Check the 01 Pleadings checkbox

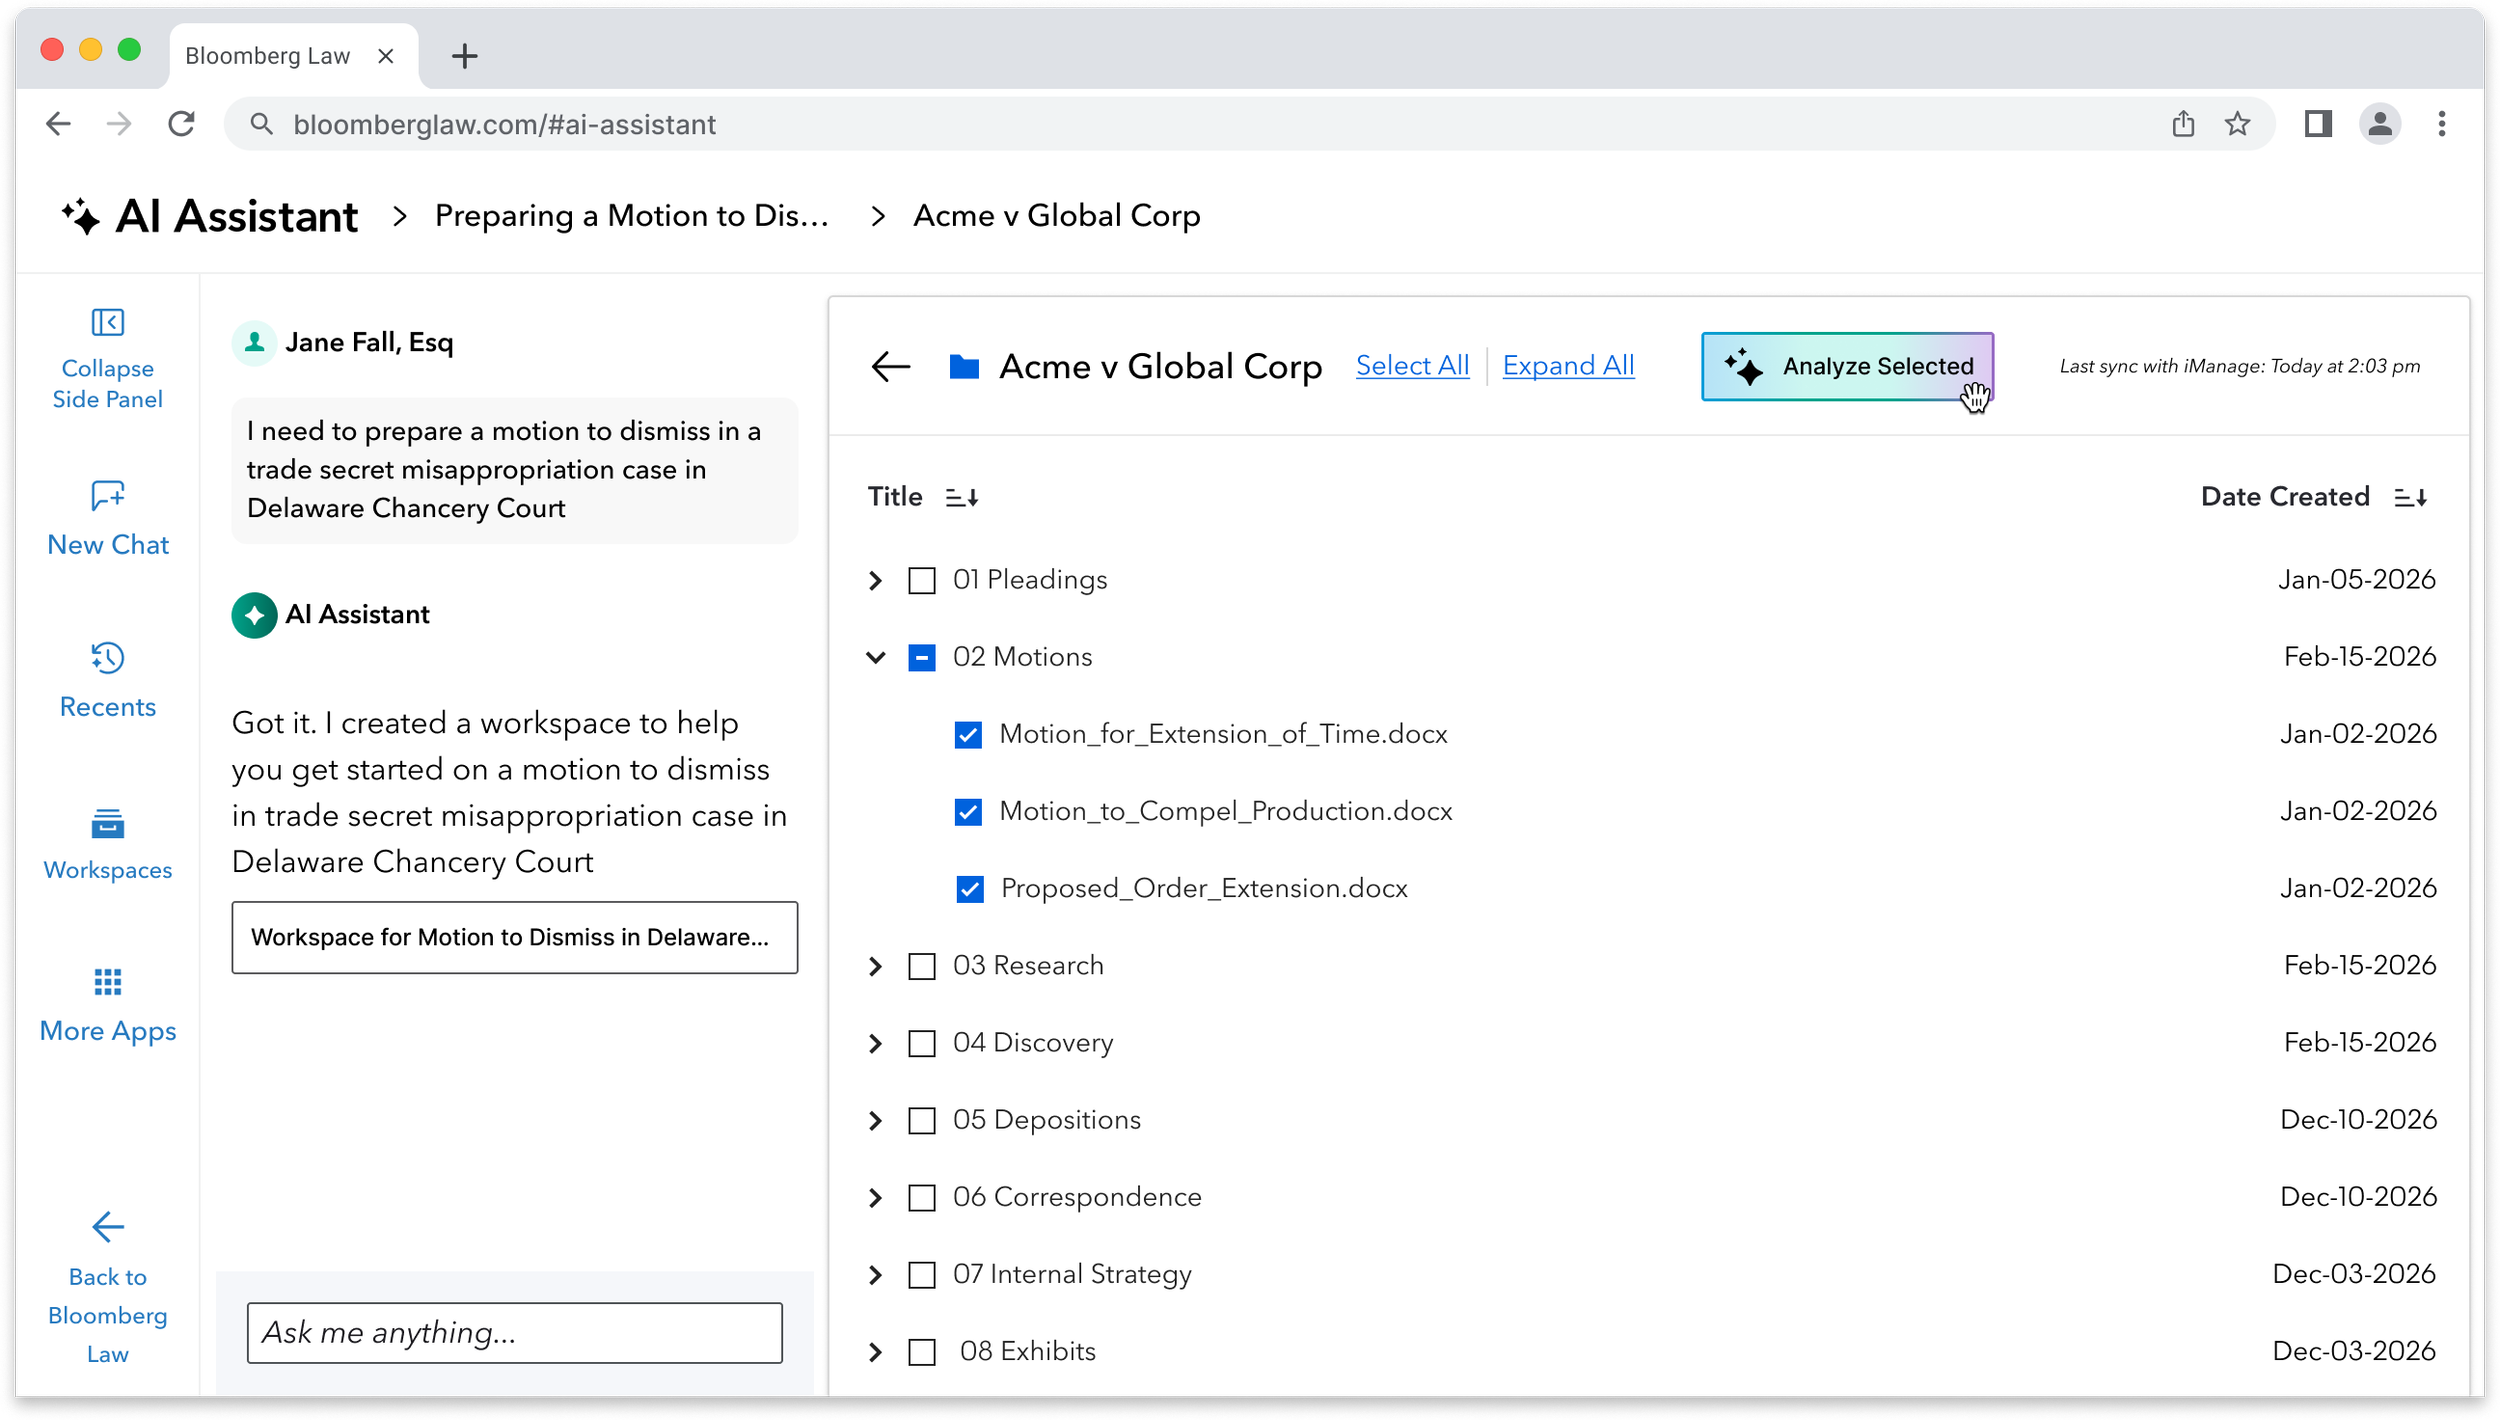[920, 579]
